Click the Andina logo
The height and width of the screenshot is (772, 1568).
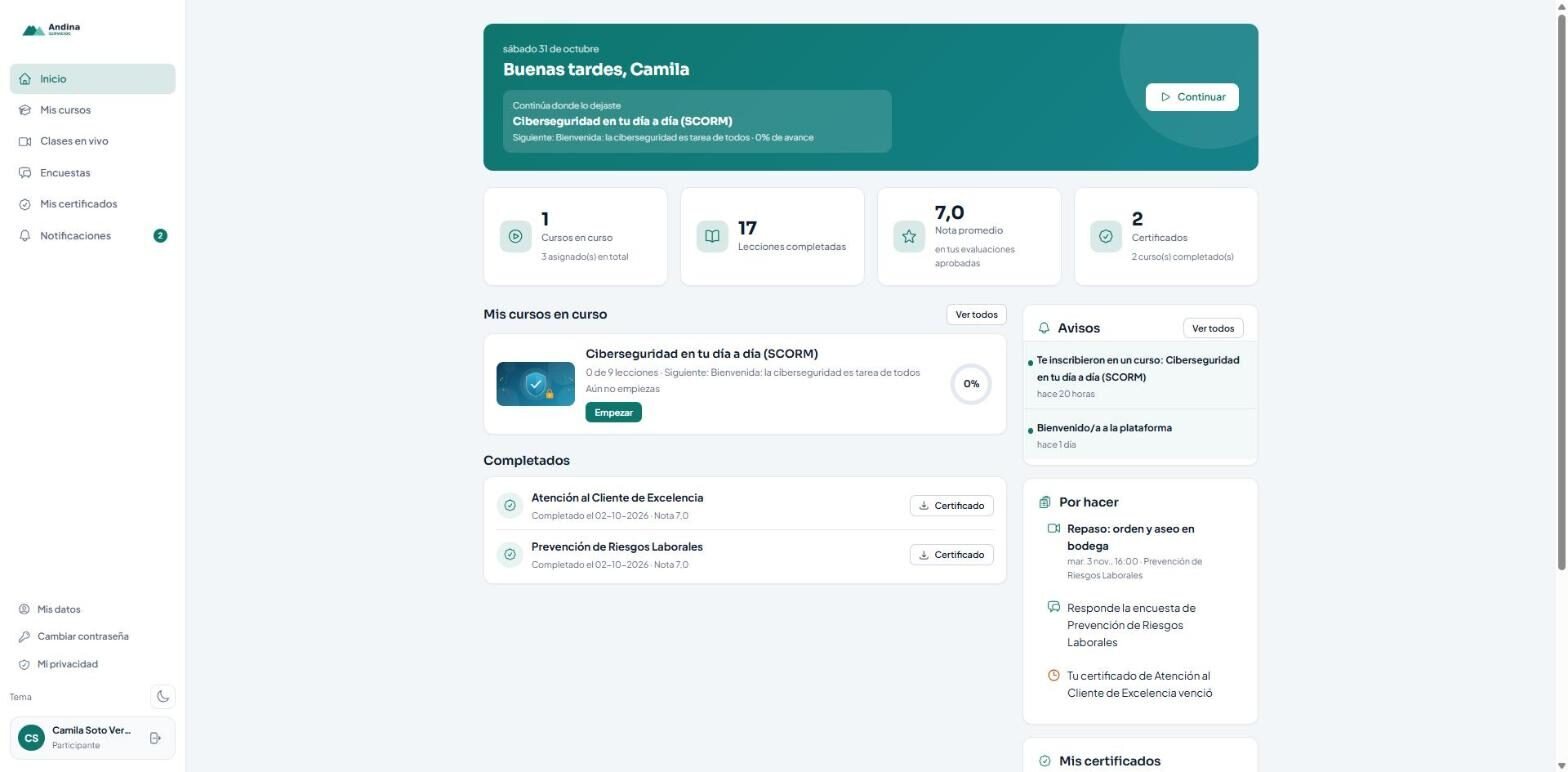click(51, 30)
